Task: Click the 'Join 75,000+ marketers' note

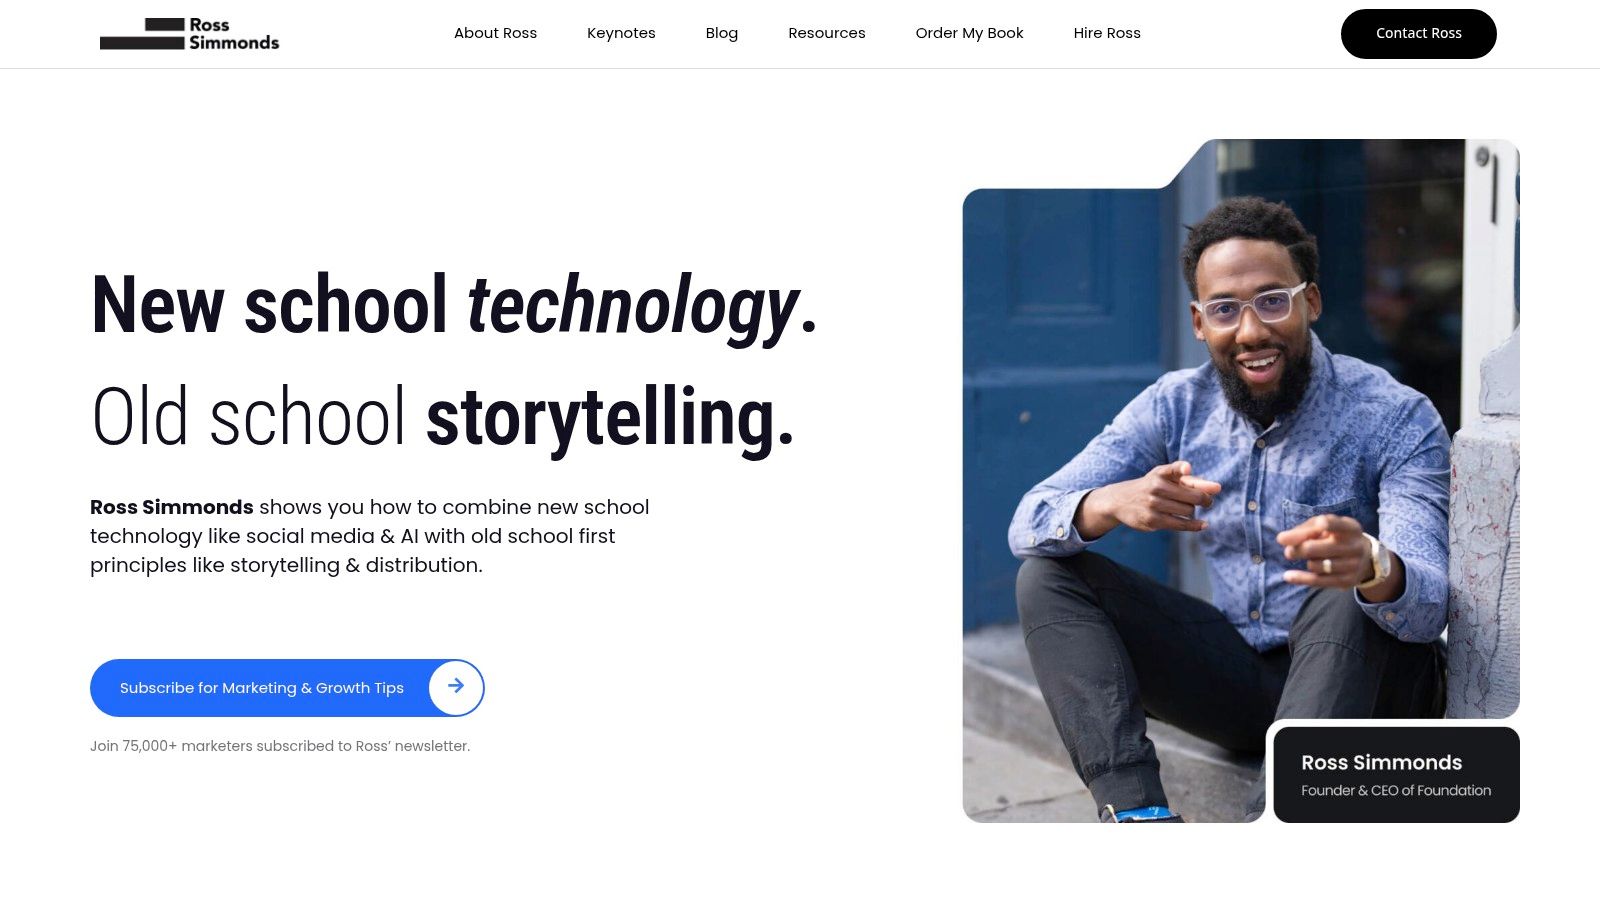Action: 280,746
